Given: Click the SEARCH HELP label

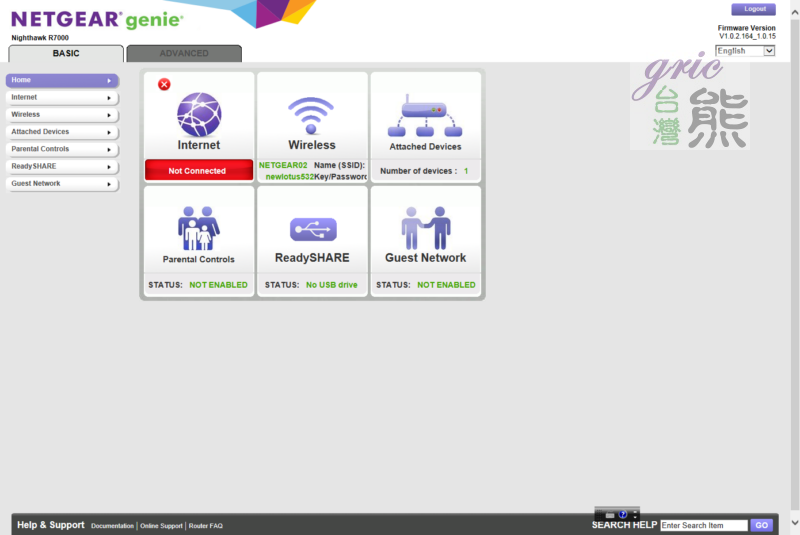Looking at the screenshot, I should tap(624, 525).
